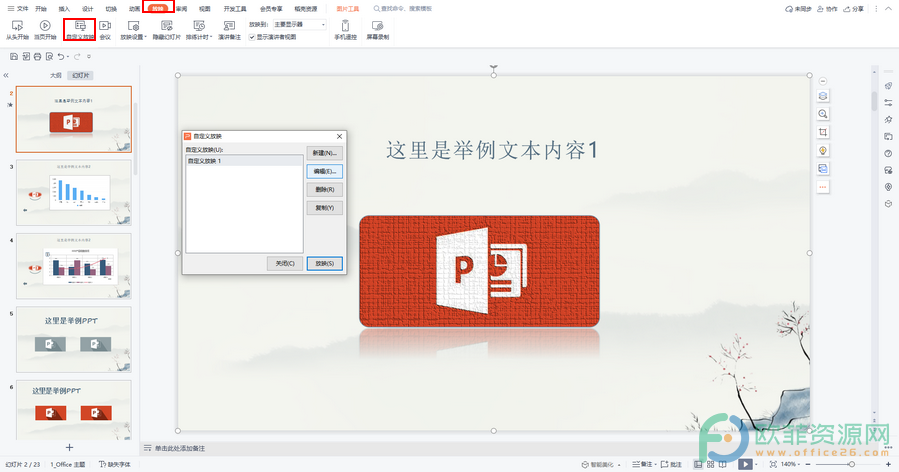Switch to the Review (审阅) tab

click(181, 9)
